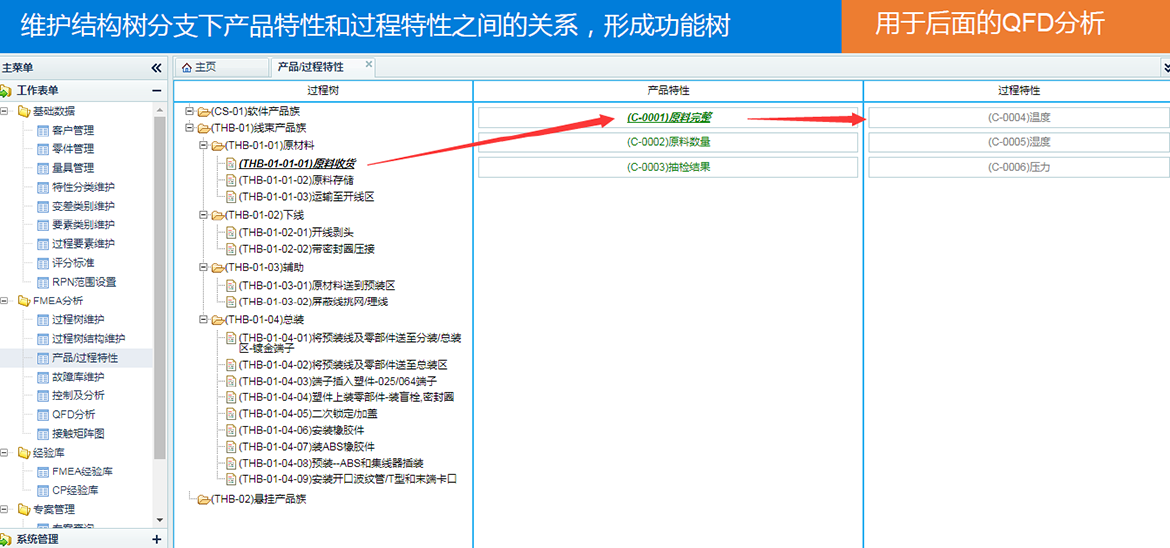Click the grid icon beside QFD分析
Screen dimensions: 1170x548
[42, 415]
